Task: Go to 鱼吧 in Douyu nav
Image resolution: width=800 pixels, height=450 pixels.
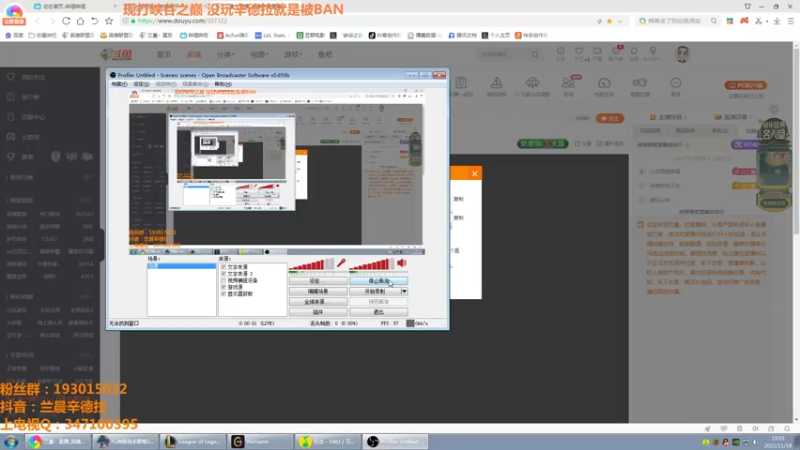Action: 325,55
